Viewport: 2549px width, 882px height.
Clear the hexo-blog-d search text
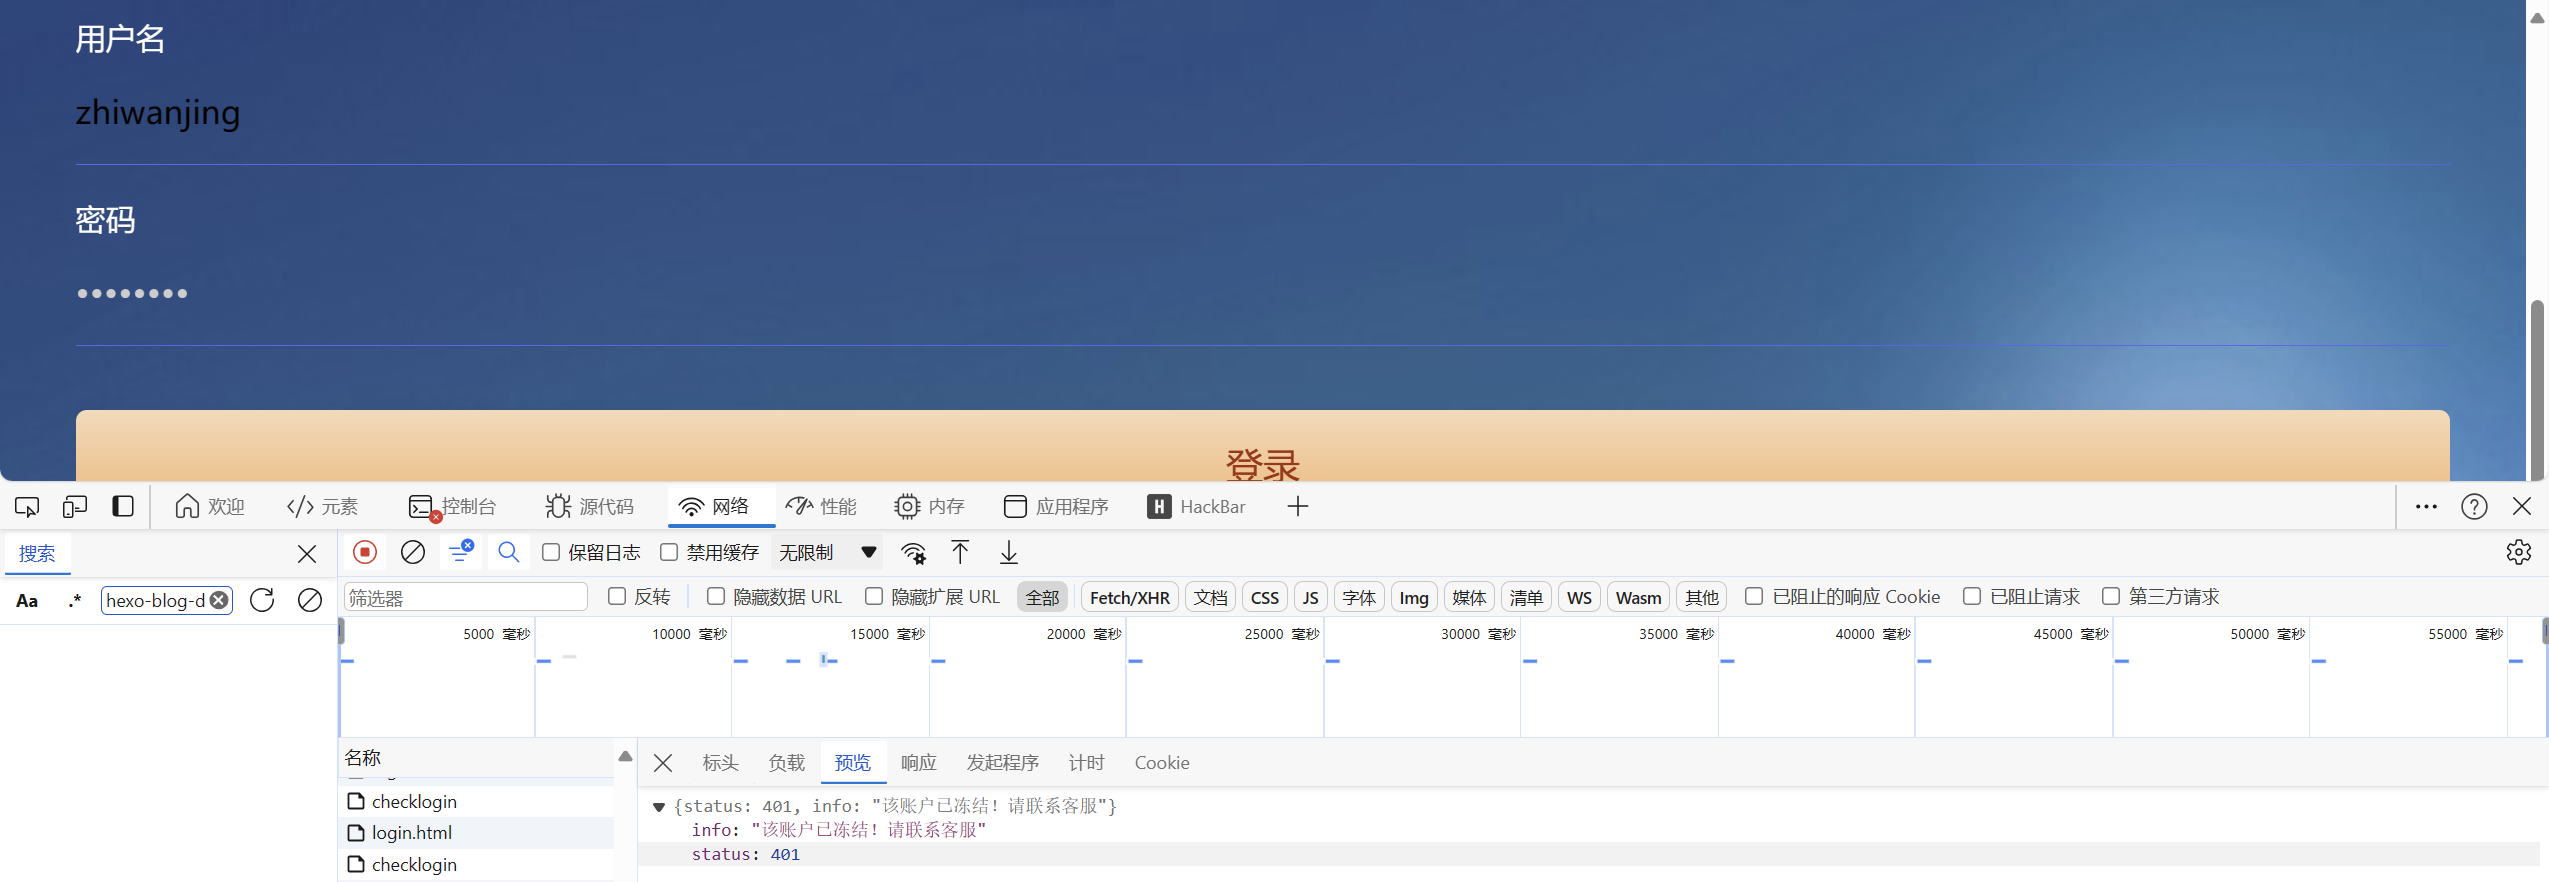point(219,600)
